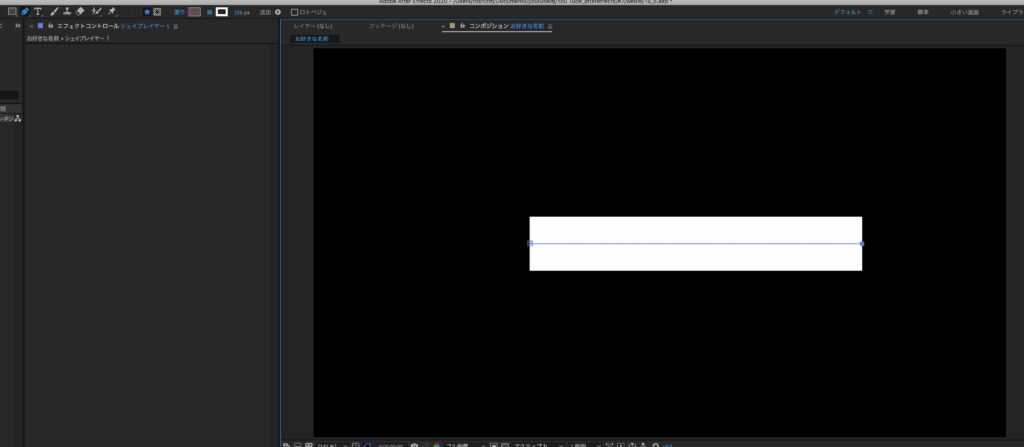Image resolution: width=1024 pixels, height=447 pixels.
Task: Open the 追加 add-shape-attribute menu button
Action: tap(278, 12)
